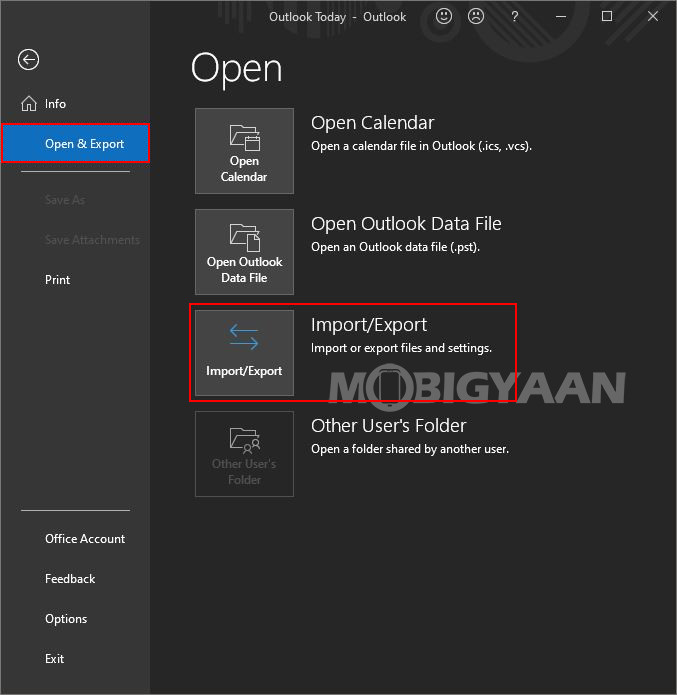The width and height of the screenshot is (677, 695).
Task: Open Help with the question mark icon
Action: 514,17
